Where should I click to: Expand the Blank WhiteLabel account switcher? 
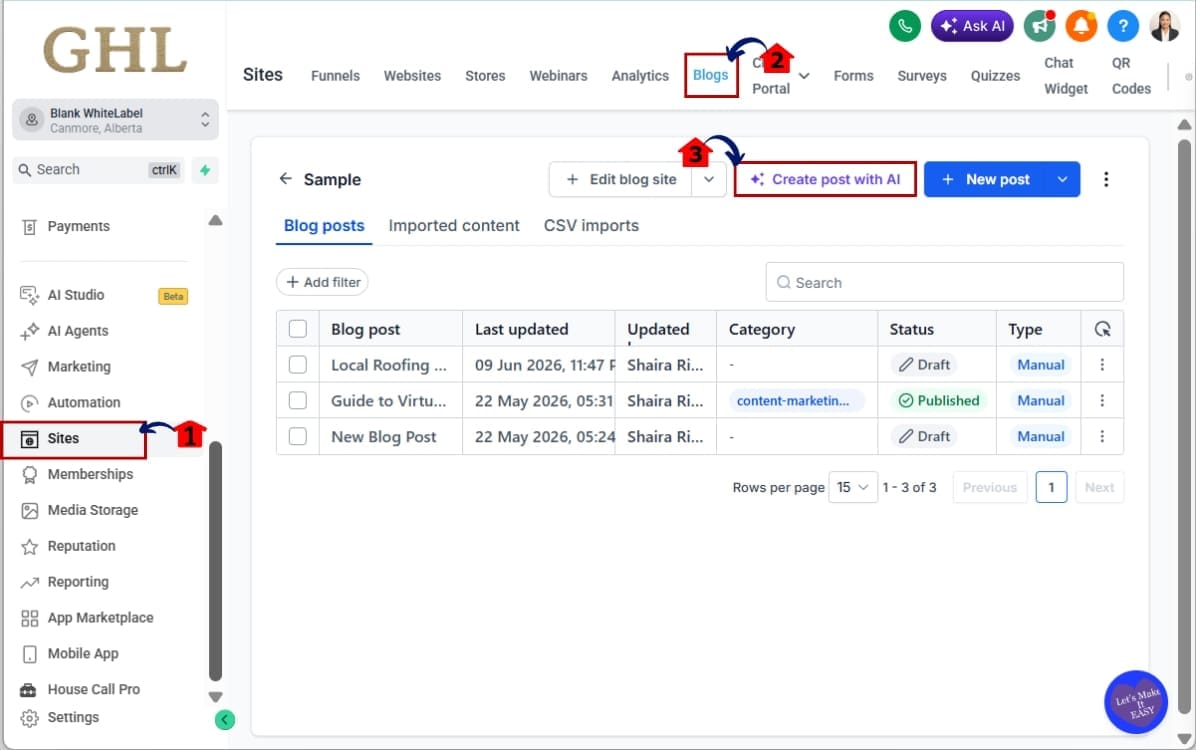[115, 120]
